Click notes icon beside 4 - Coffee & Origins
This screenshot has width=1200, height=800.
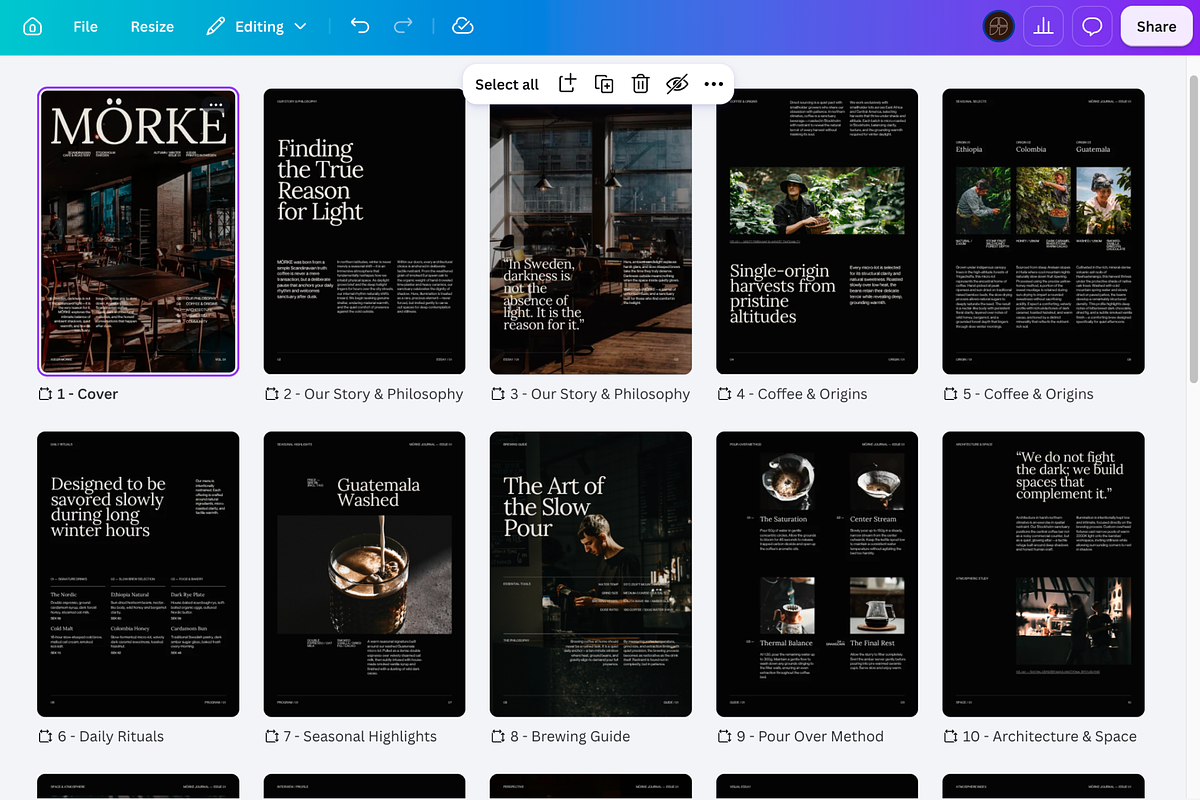click(x=724, y=394)
